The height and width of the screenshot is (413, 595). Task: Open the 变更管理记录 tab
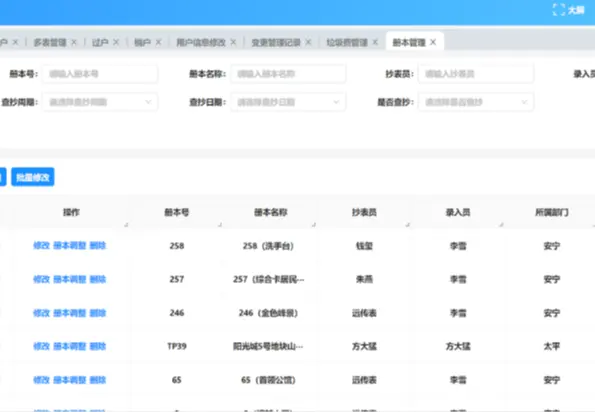coord(276,42)
